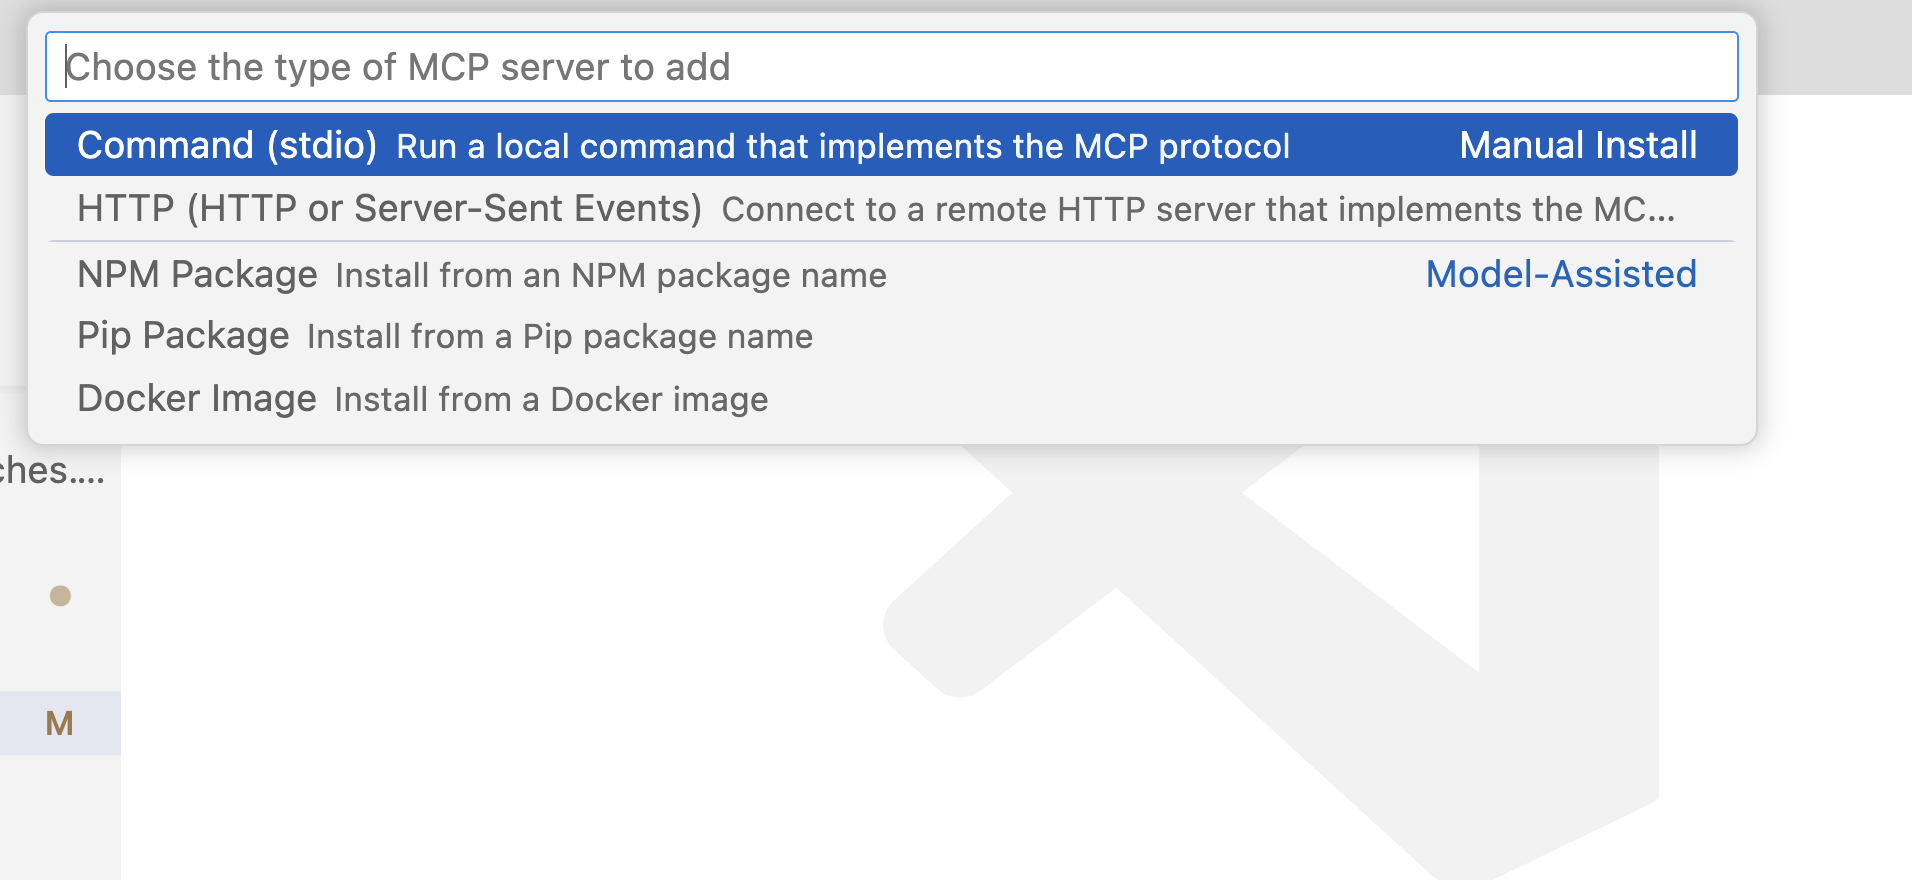
Task: Click the Manual Install group label
Action: pos(1577,146)
